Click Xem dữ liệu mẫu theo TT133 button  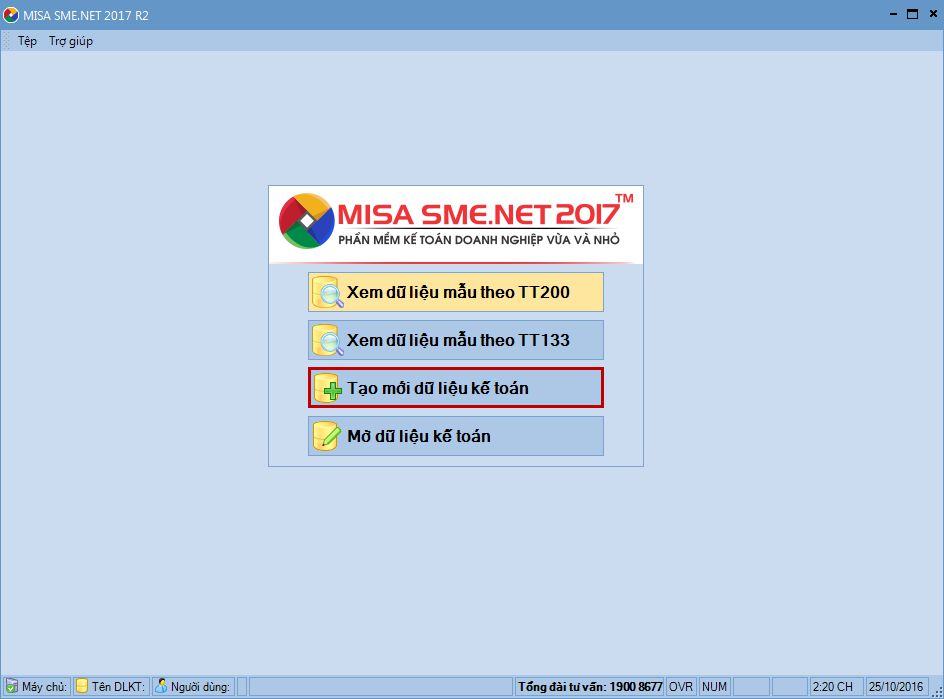pyautogui.click(x=456, y=340)
